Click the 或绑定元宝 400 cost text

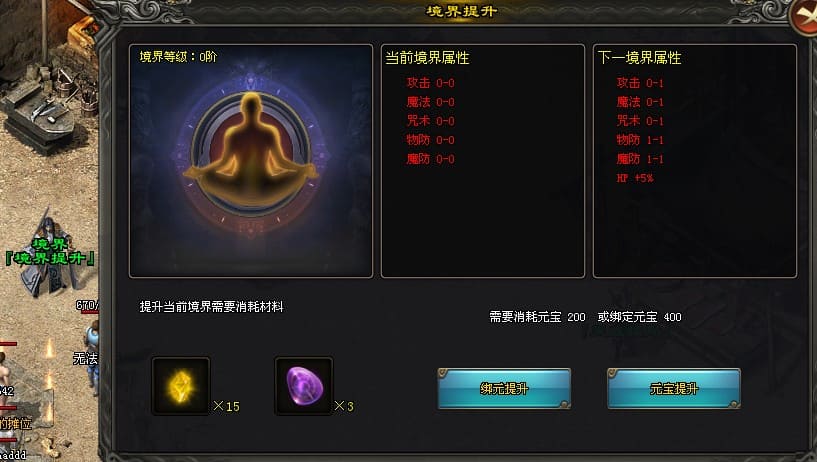pyautogui.click(x=639, y=317)
